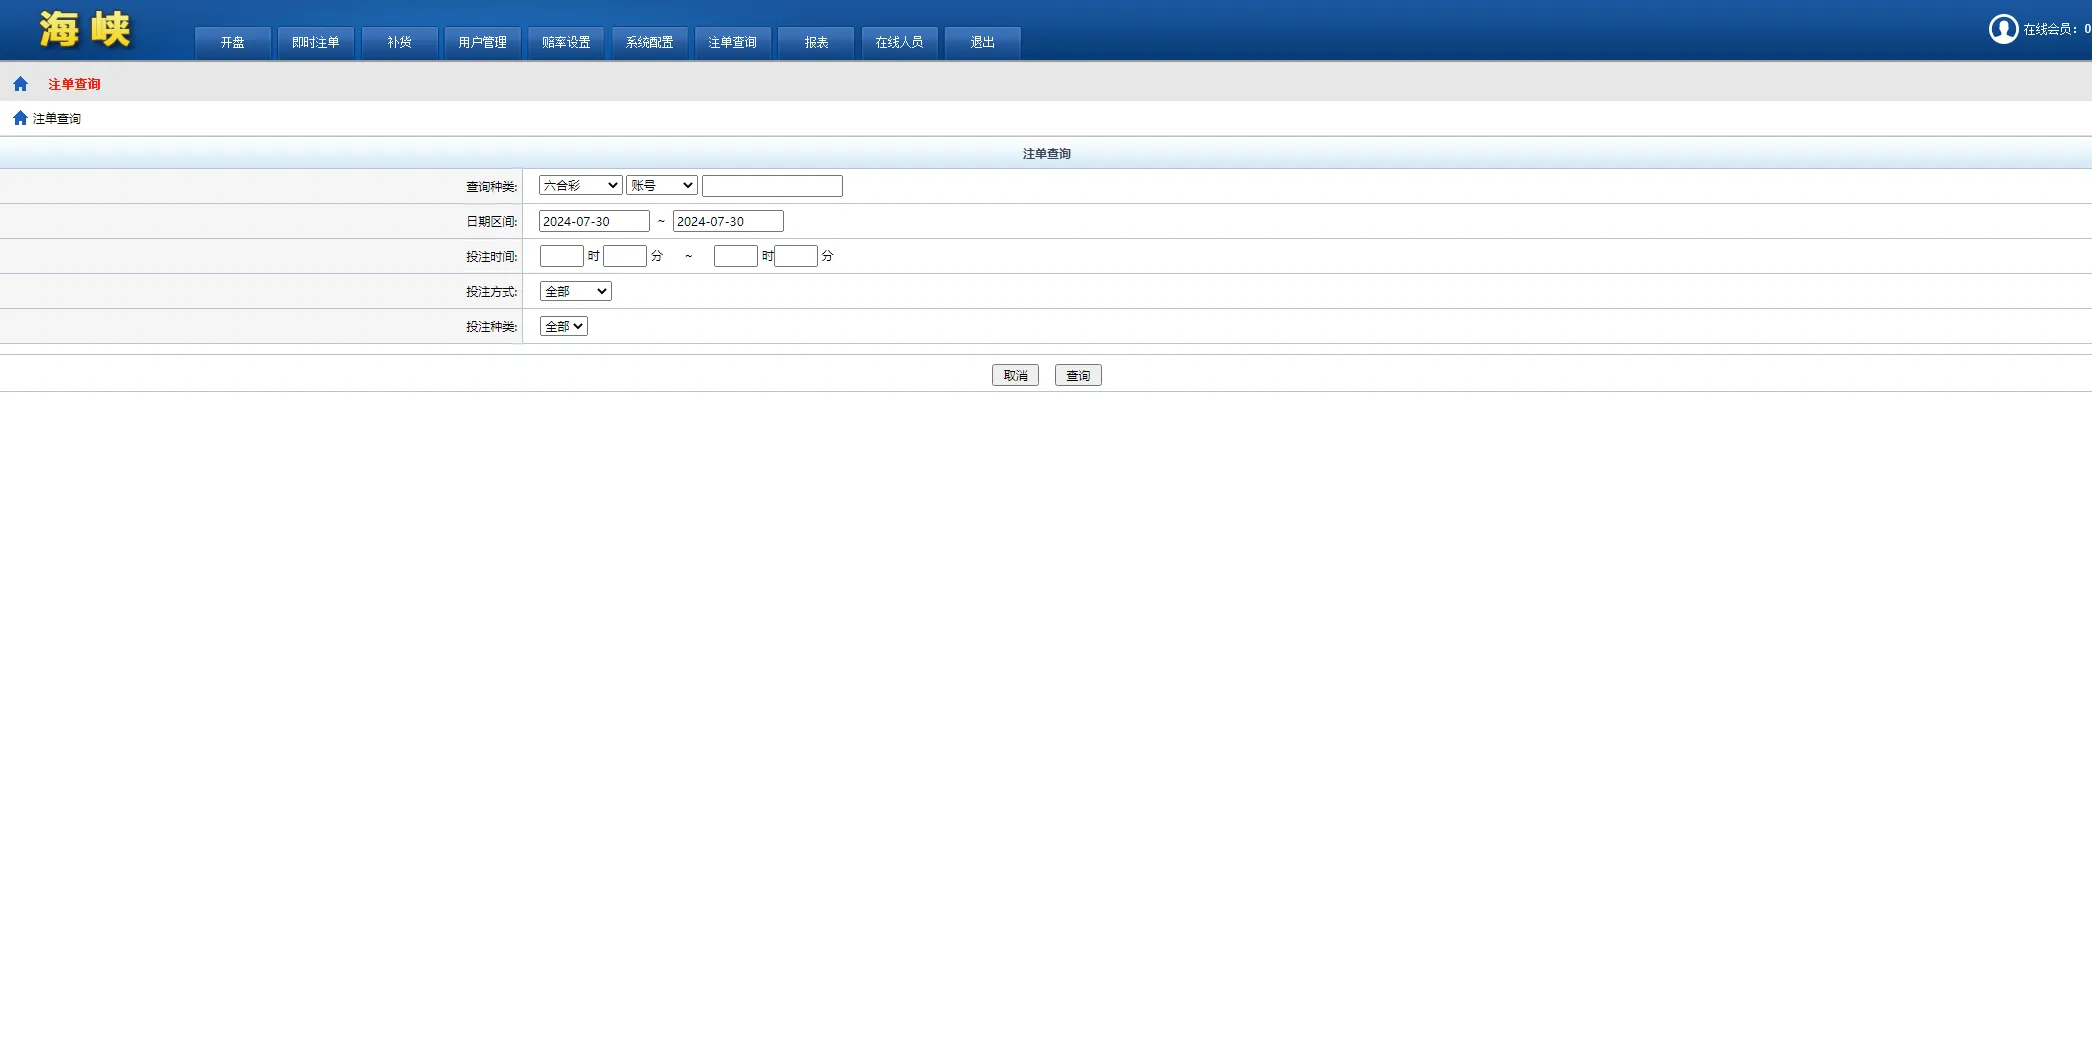The width and height of the screenshot is (2092, 1054).
Task: Click the account number text input box
Action: (771, 185)
